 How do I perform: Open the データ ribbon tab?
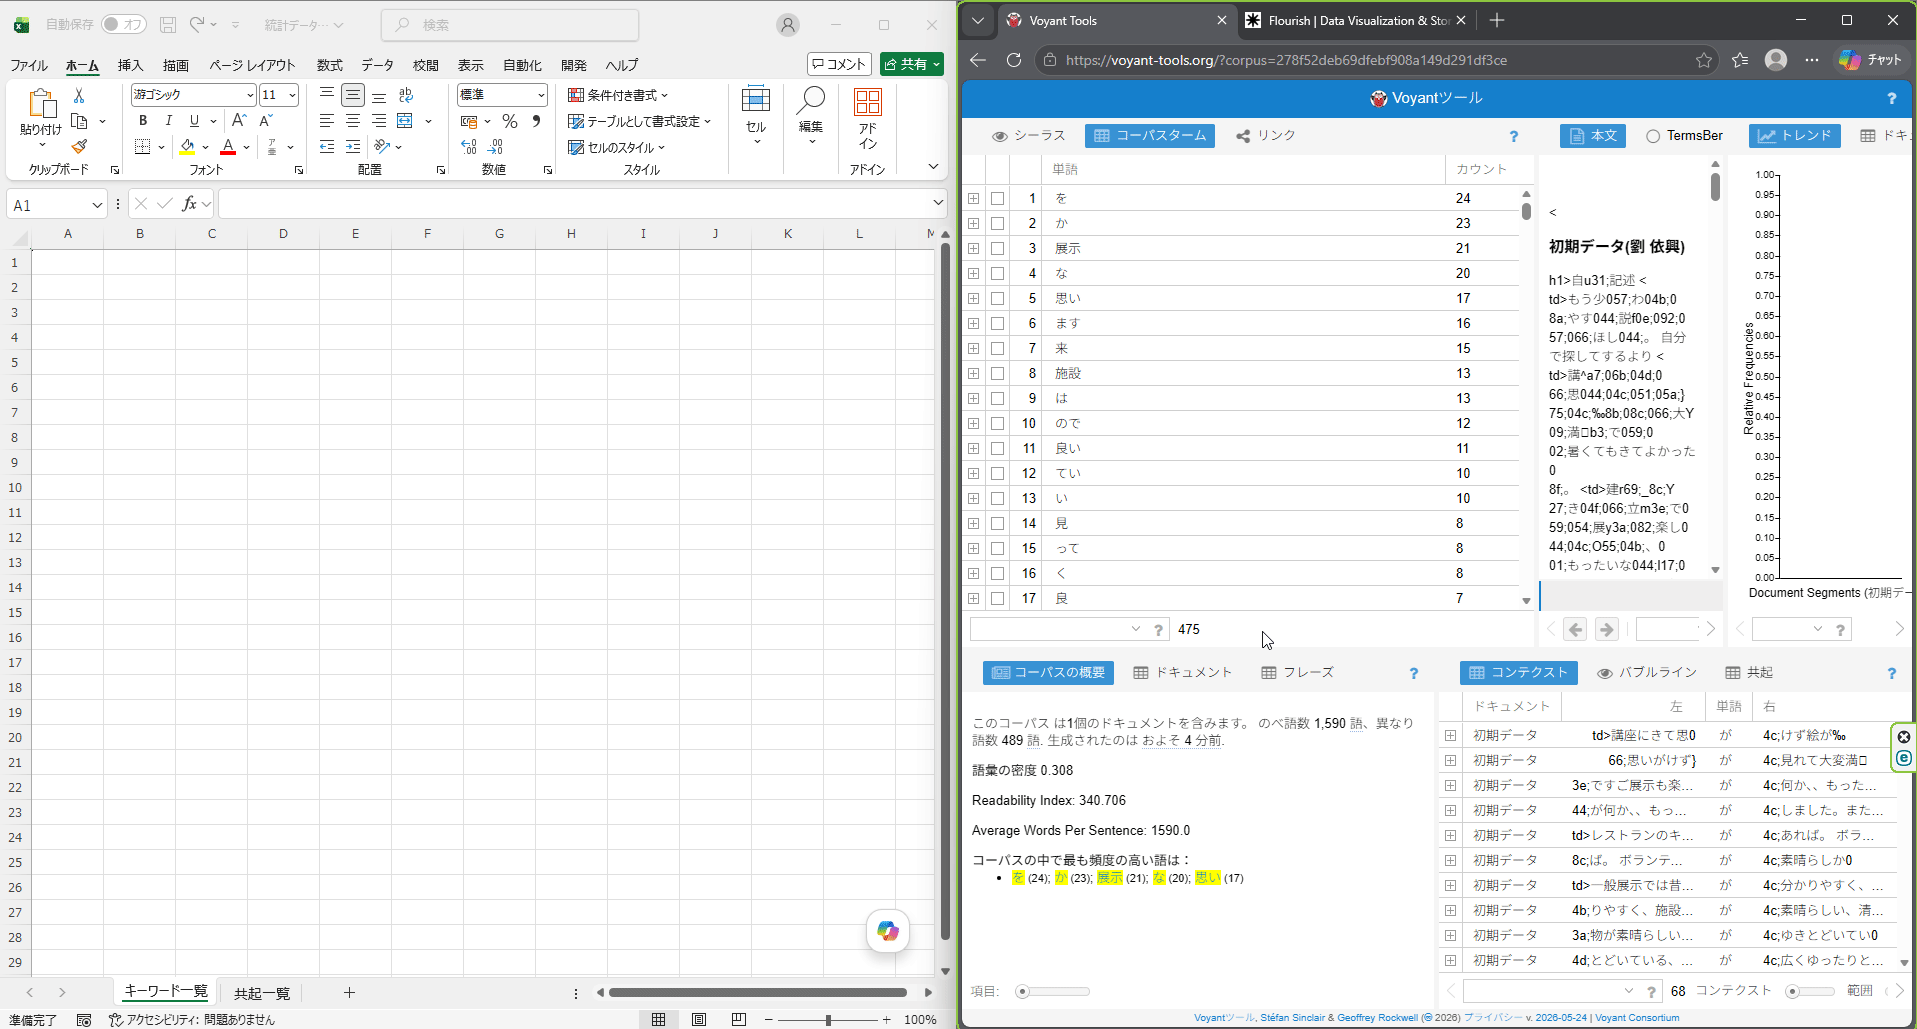point(377,65)
